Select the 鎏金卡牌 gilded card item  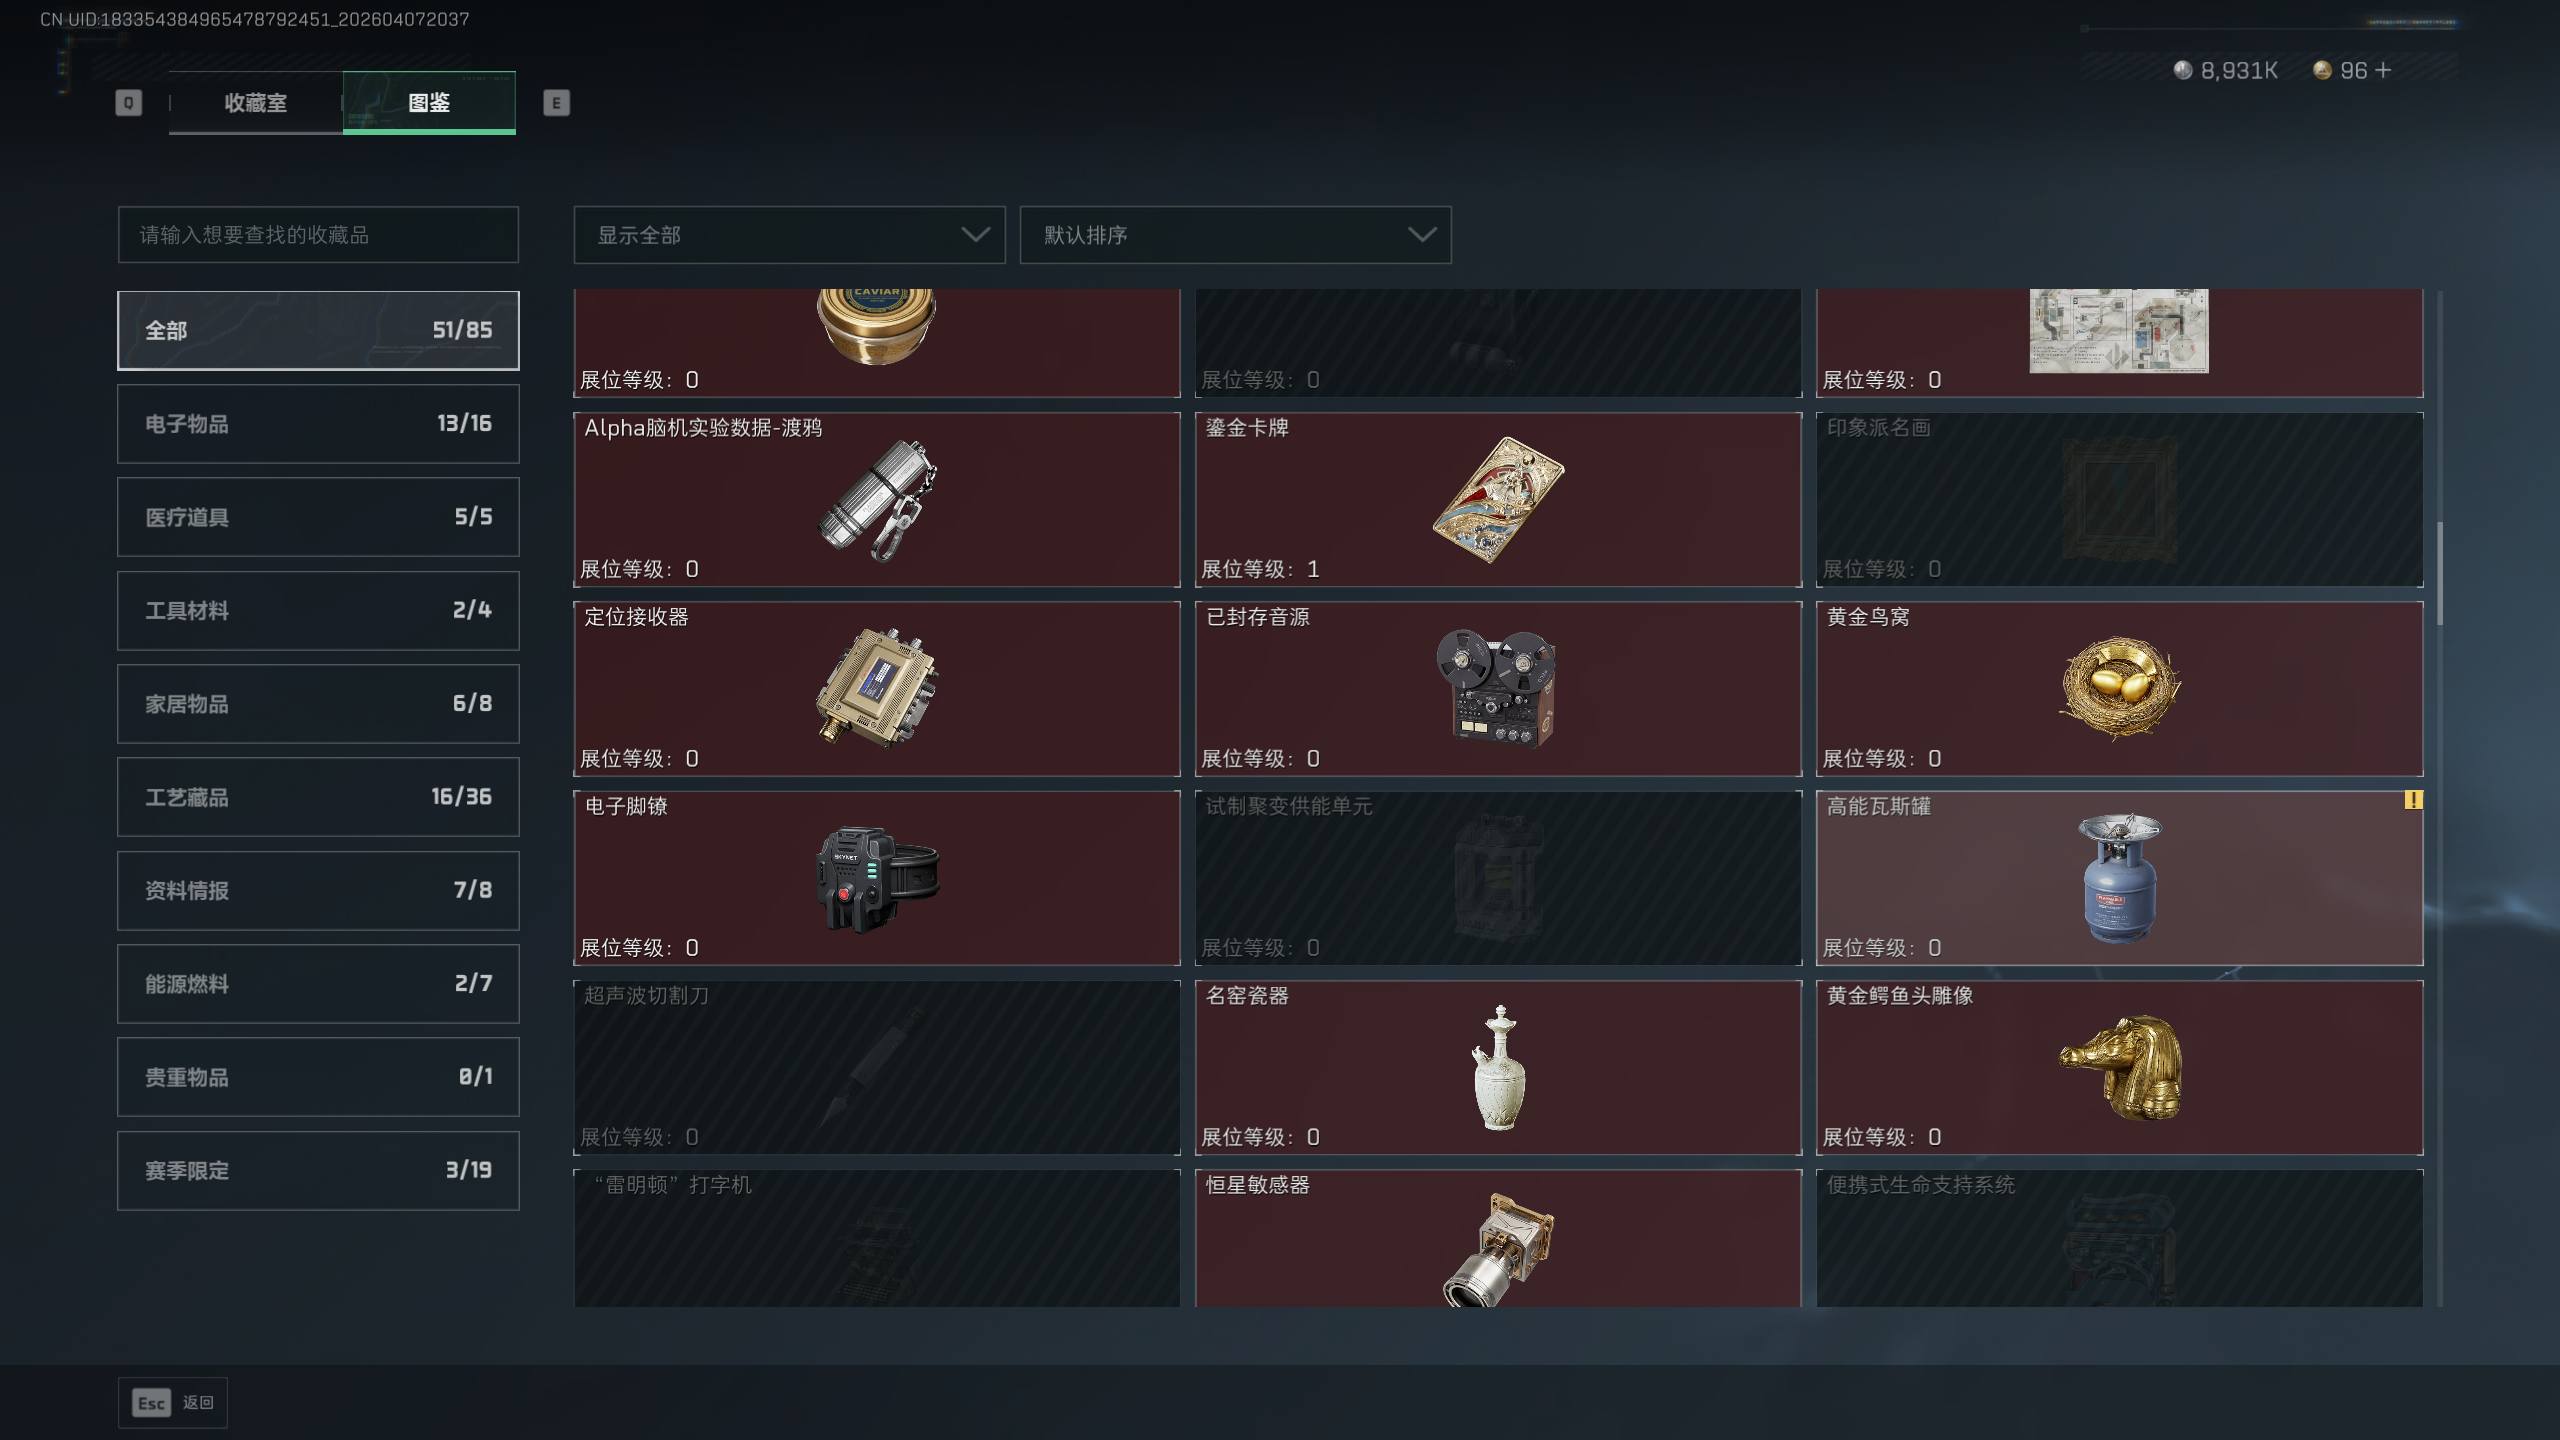coord(1498,499)
